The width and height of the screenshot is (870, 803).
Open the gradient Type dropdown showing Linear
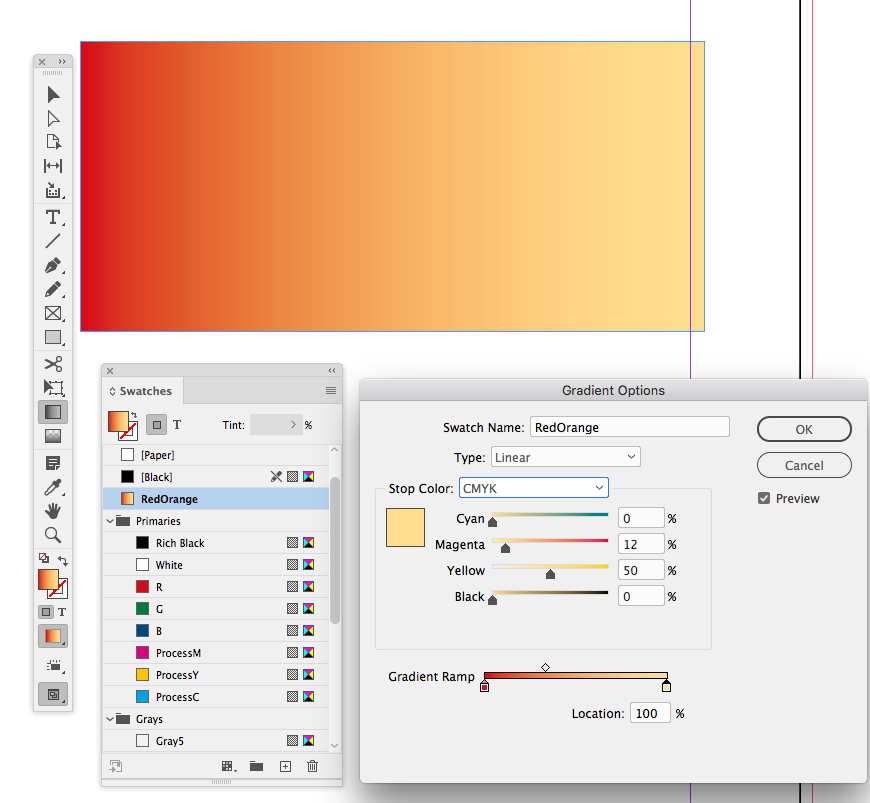565,456
